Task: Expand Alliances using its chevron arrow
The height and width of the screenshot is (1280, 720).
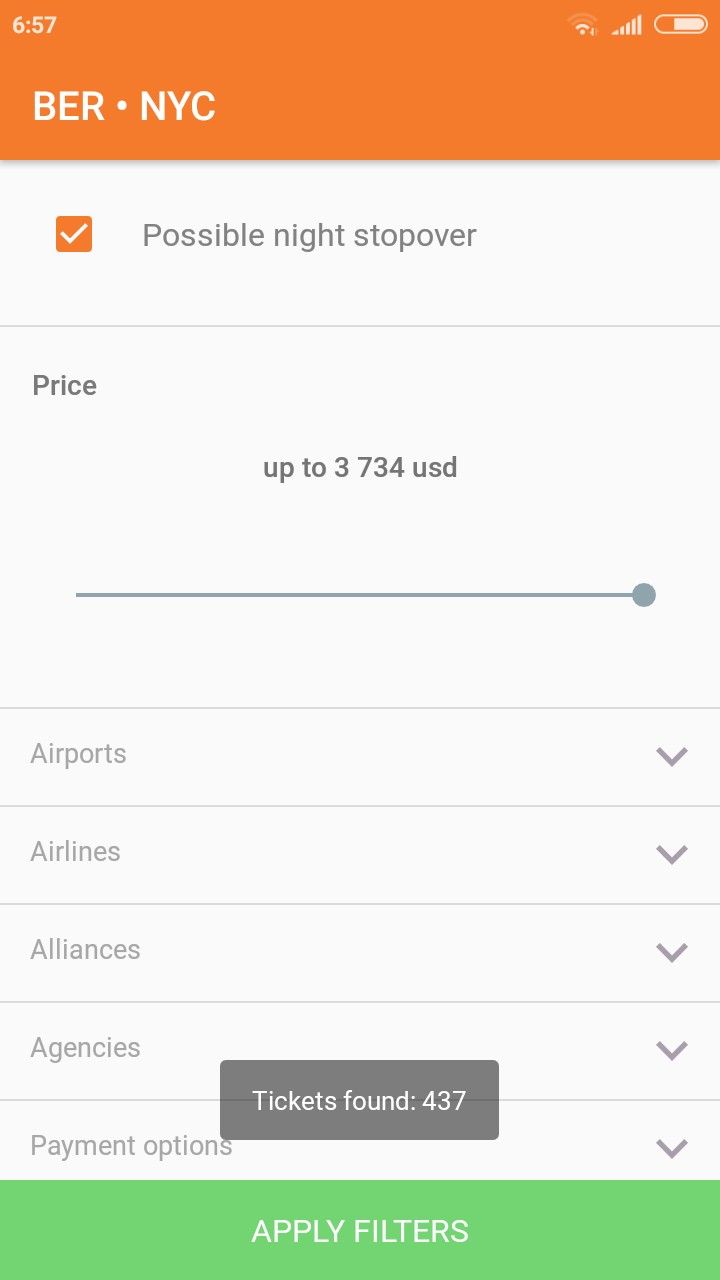Action: coord(671,952)
